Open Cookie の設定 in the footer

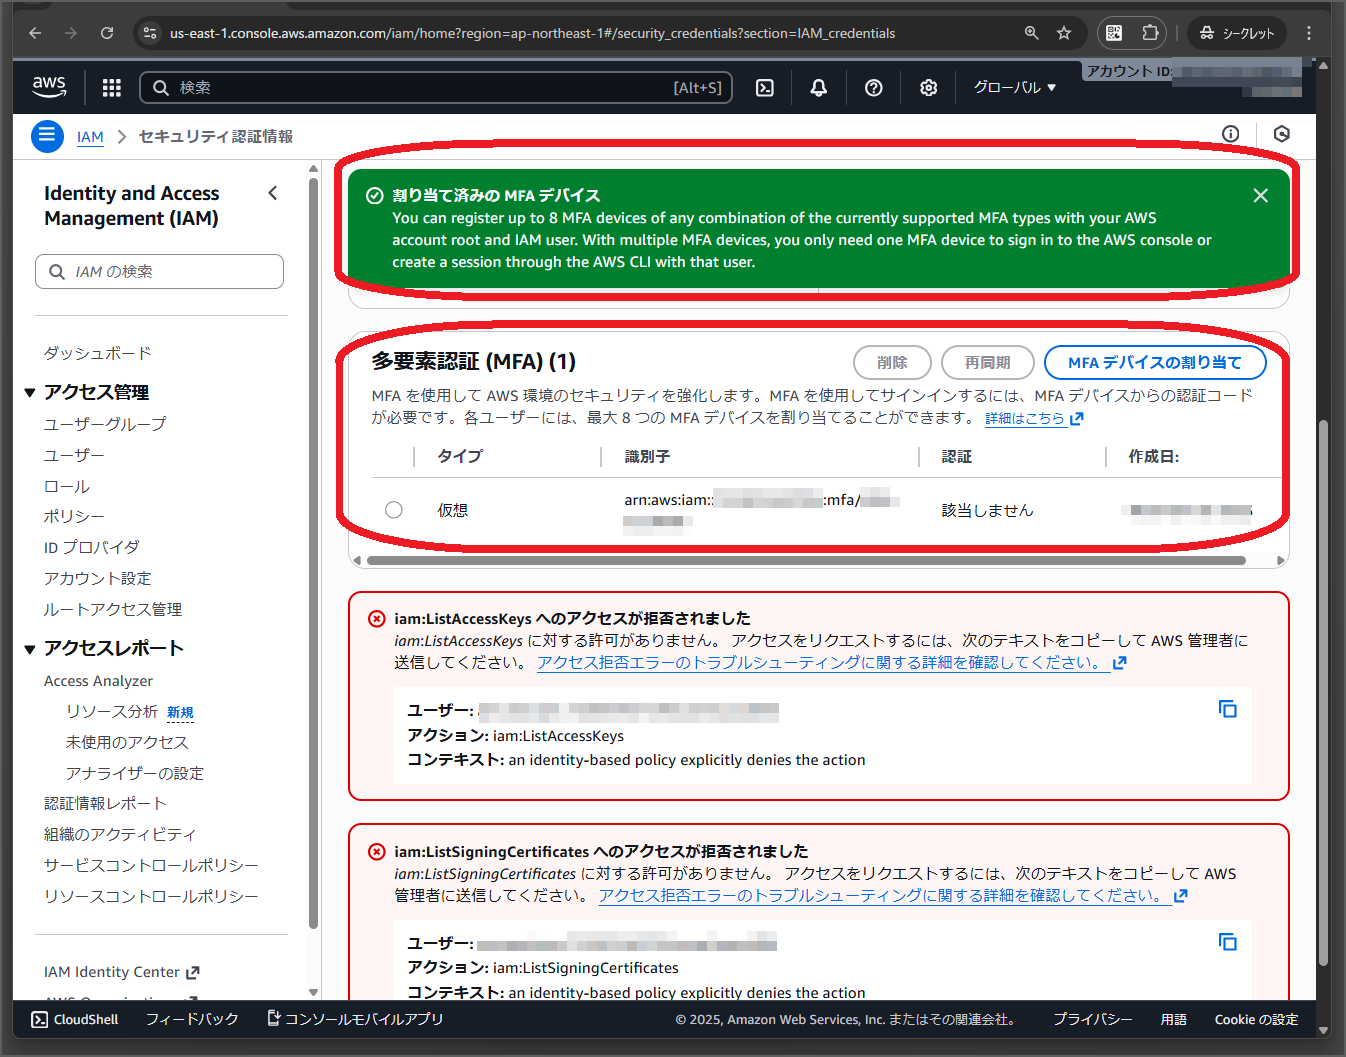pyautogui.click(x=1256, y=1019)
